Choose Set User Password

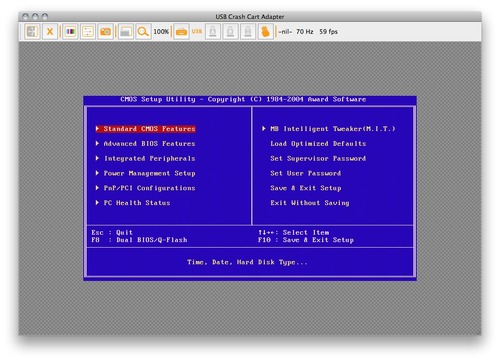pos(306,173)
